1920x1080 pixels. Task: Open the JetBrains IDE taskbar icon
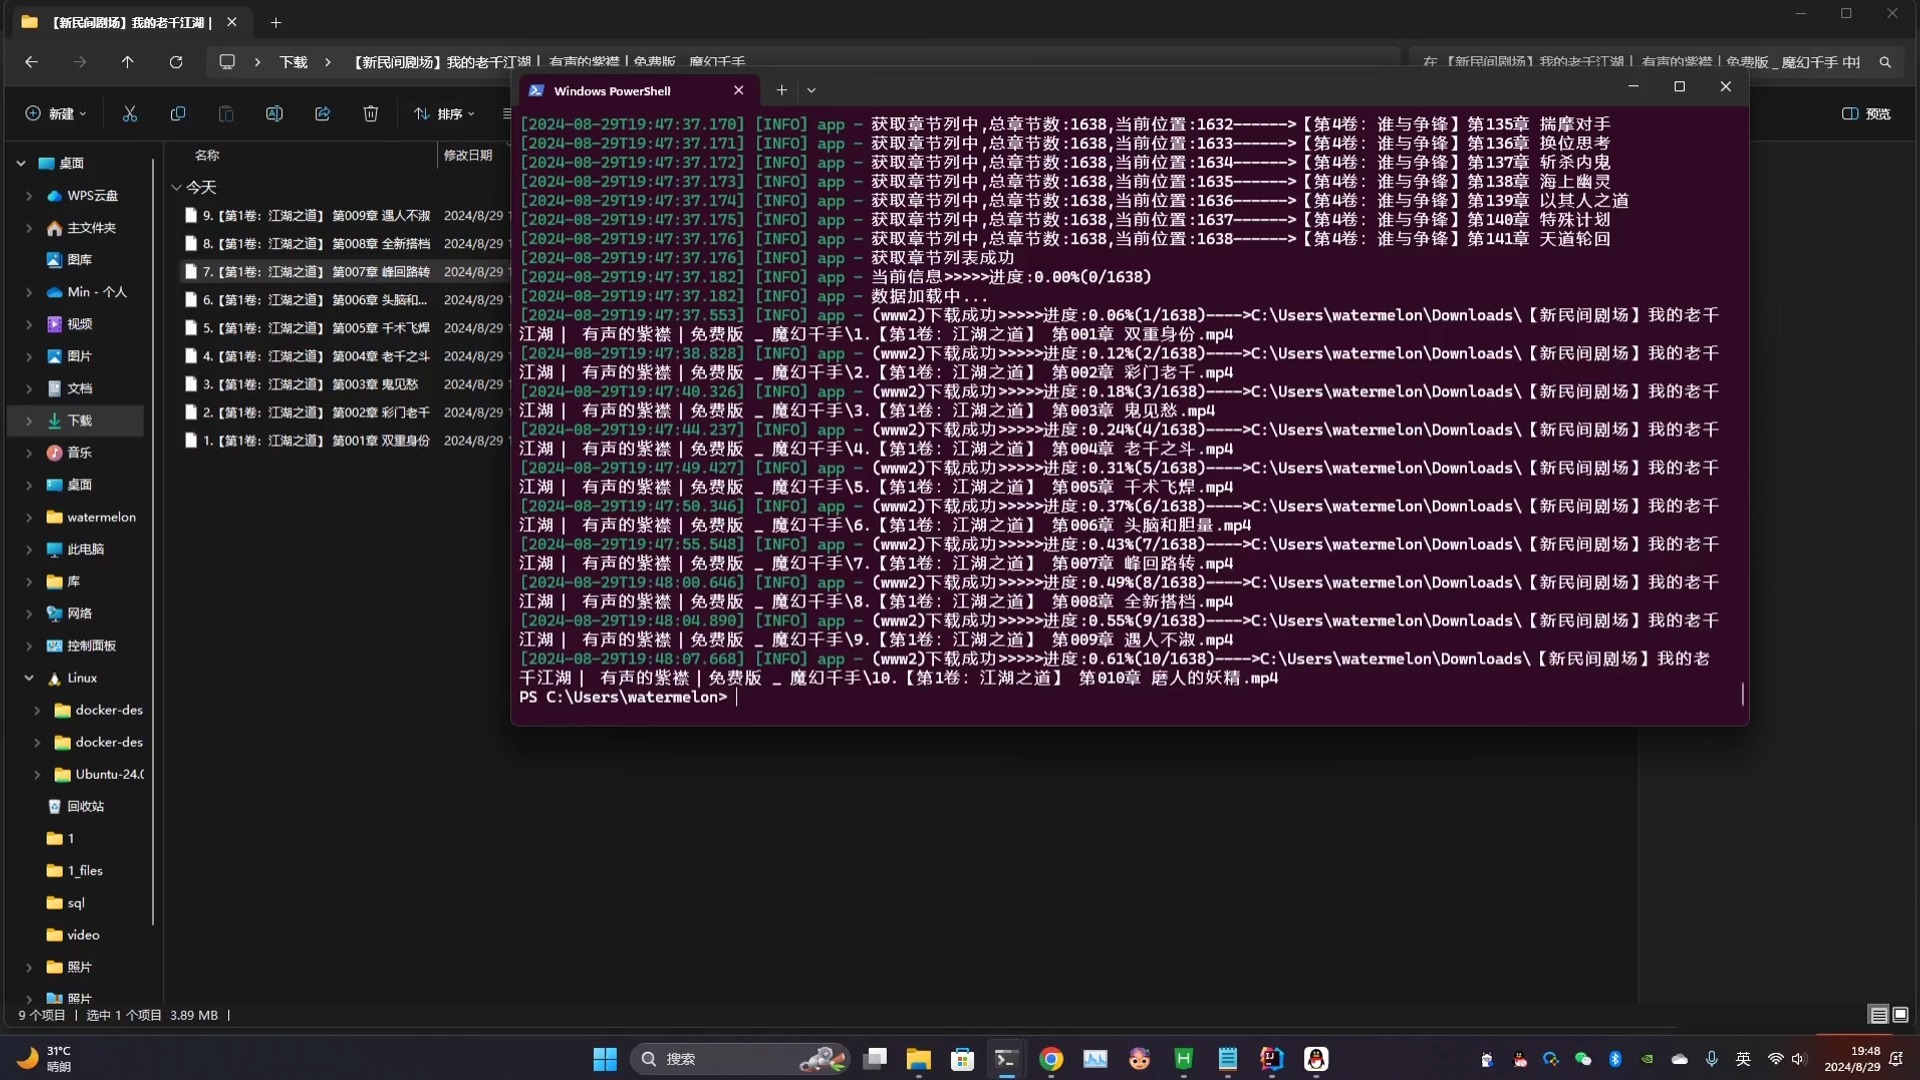1271,1059
